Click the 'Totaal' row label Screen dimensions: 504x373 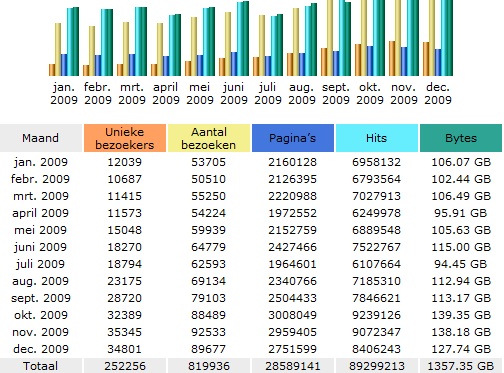click(x=41, y=366)
